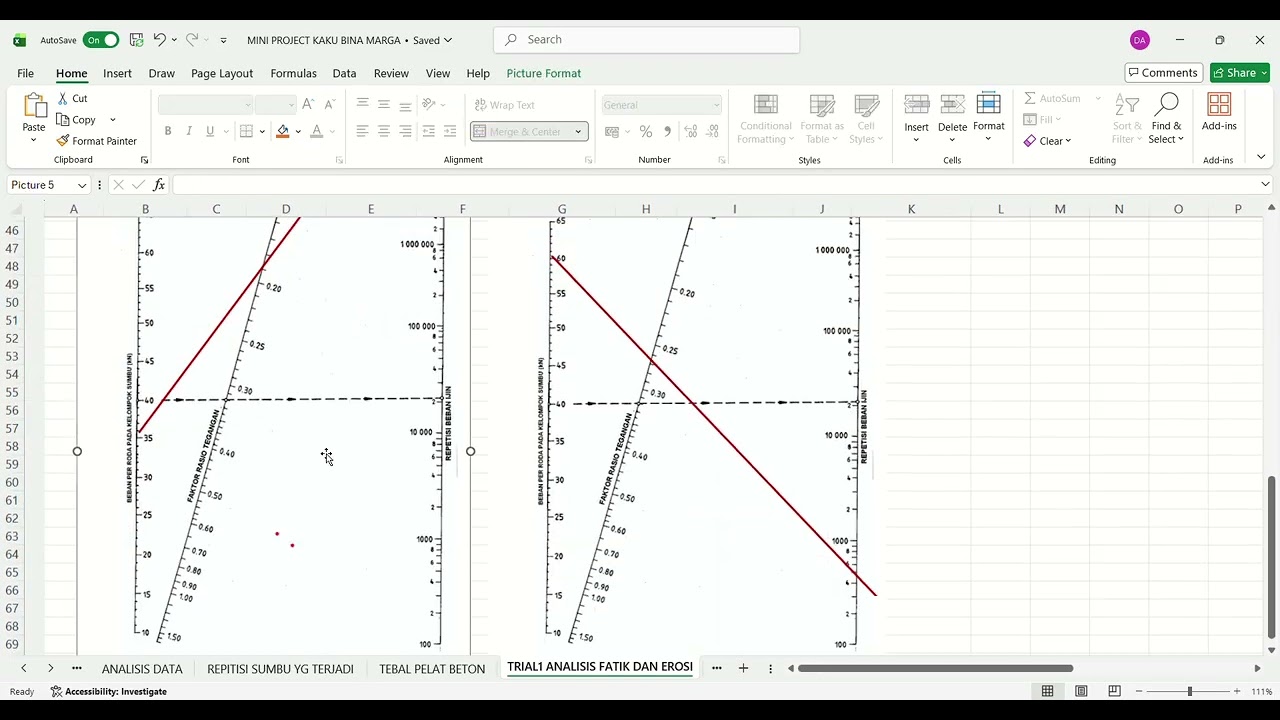This screenshot has width=1280, height=720.
Task: Click the Save icon in title bar
Action: (136, 40)
